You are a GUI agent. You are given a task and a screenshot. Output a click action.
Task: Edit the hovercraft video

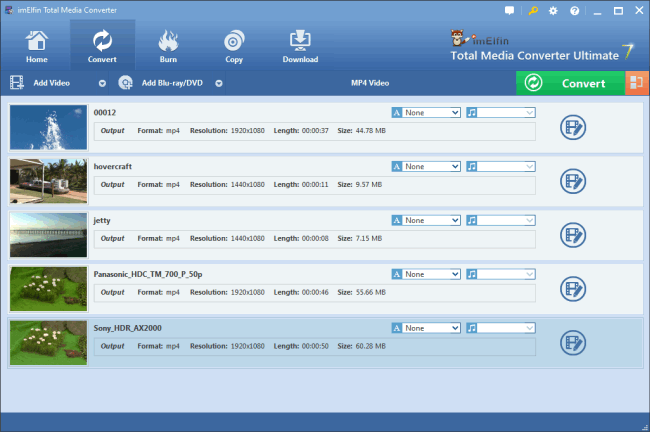(x=573, y=181)
